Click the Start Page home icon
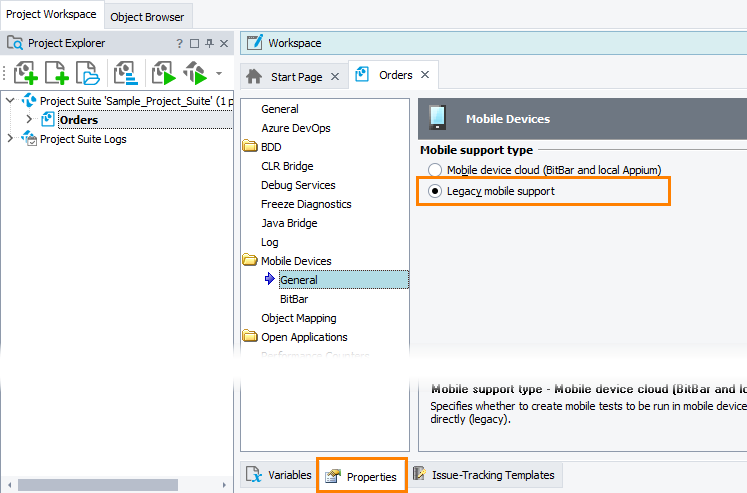 [254, 76]
